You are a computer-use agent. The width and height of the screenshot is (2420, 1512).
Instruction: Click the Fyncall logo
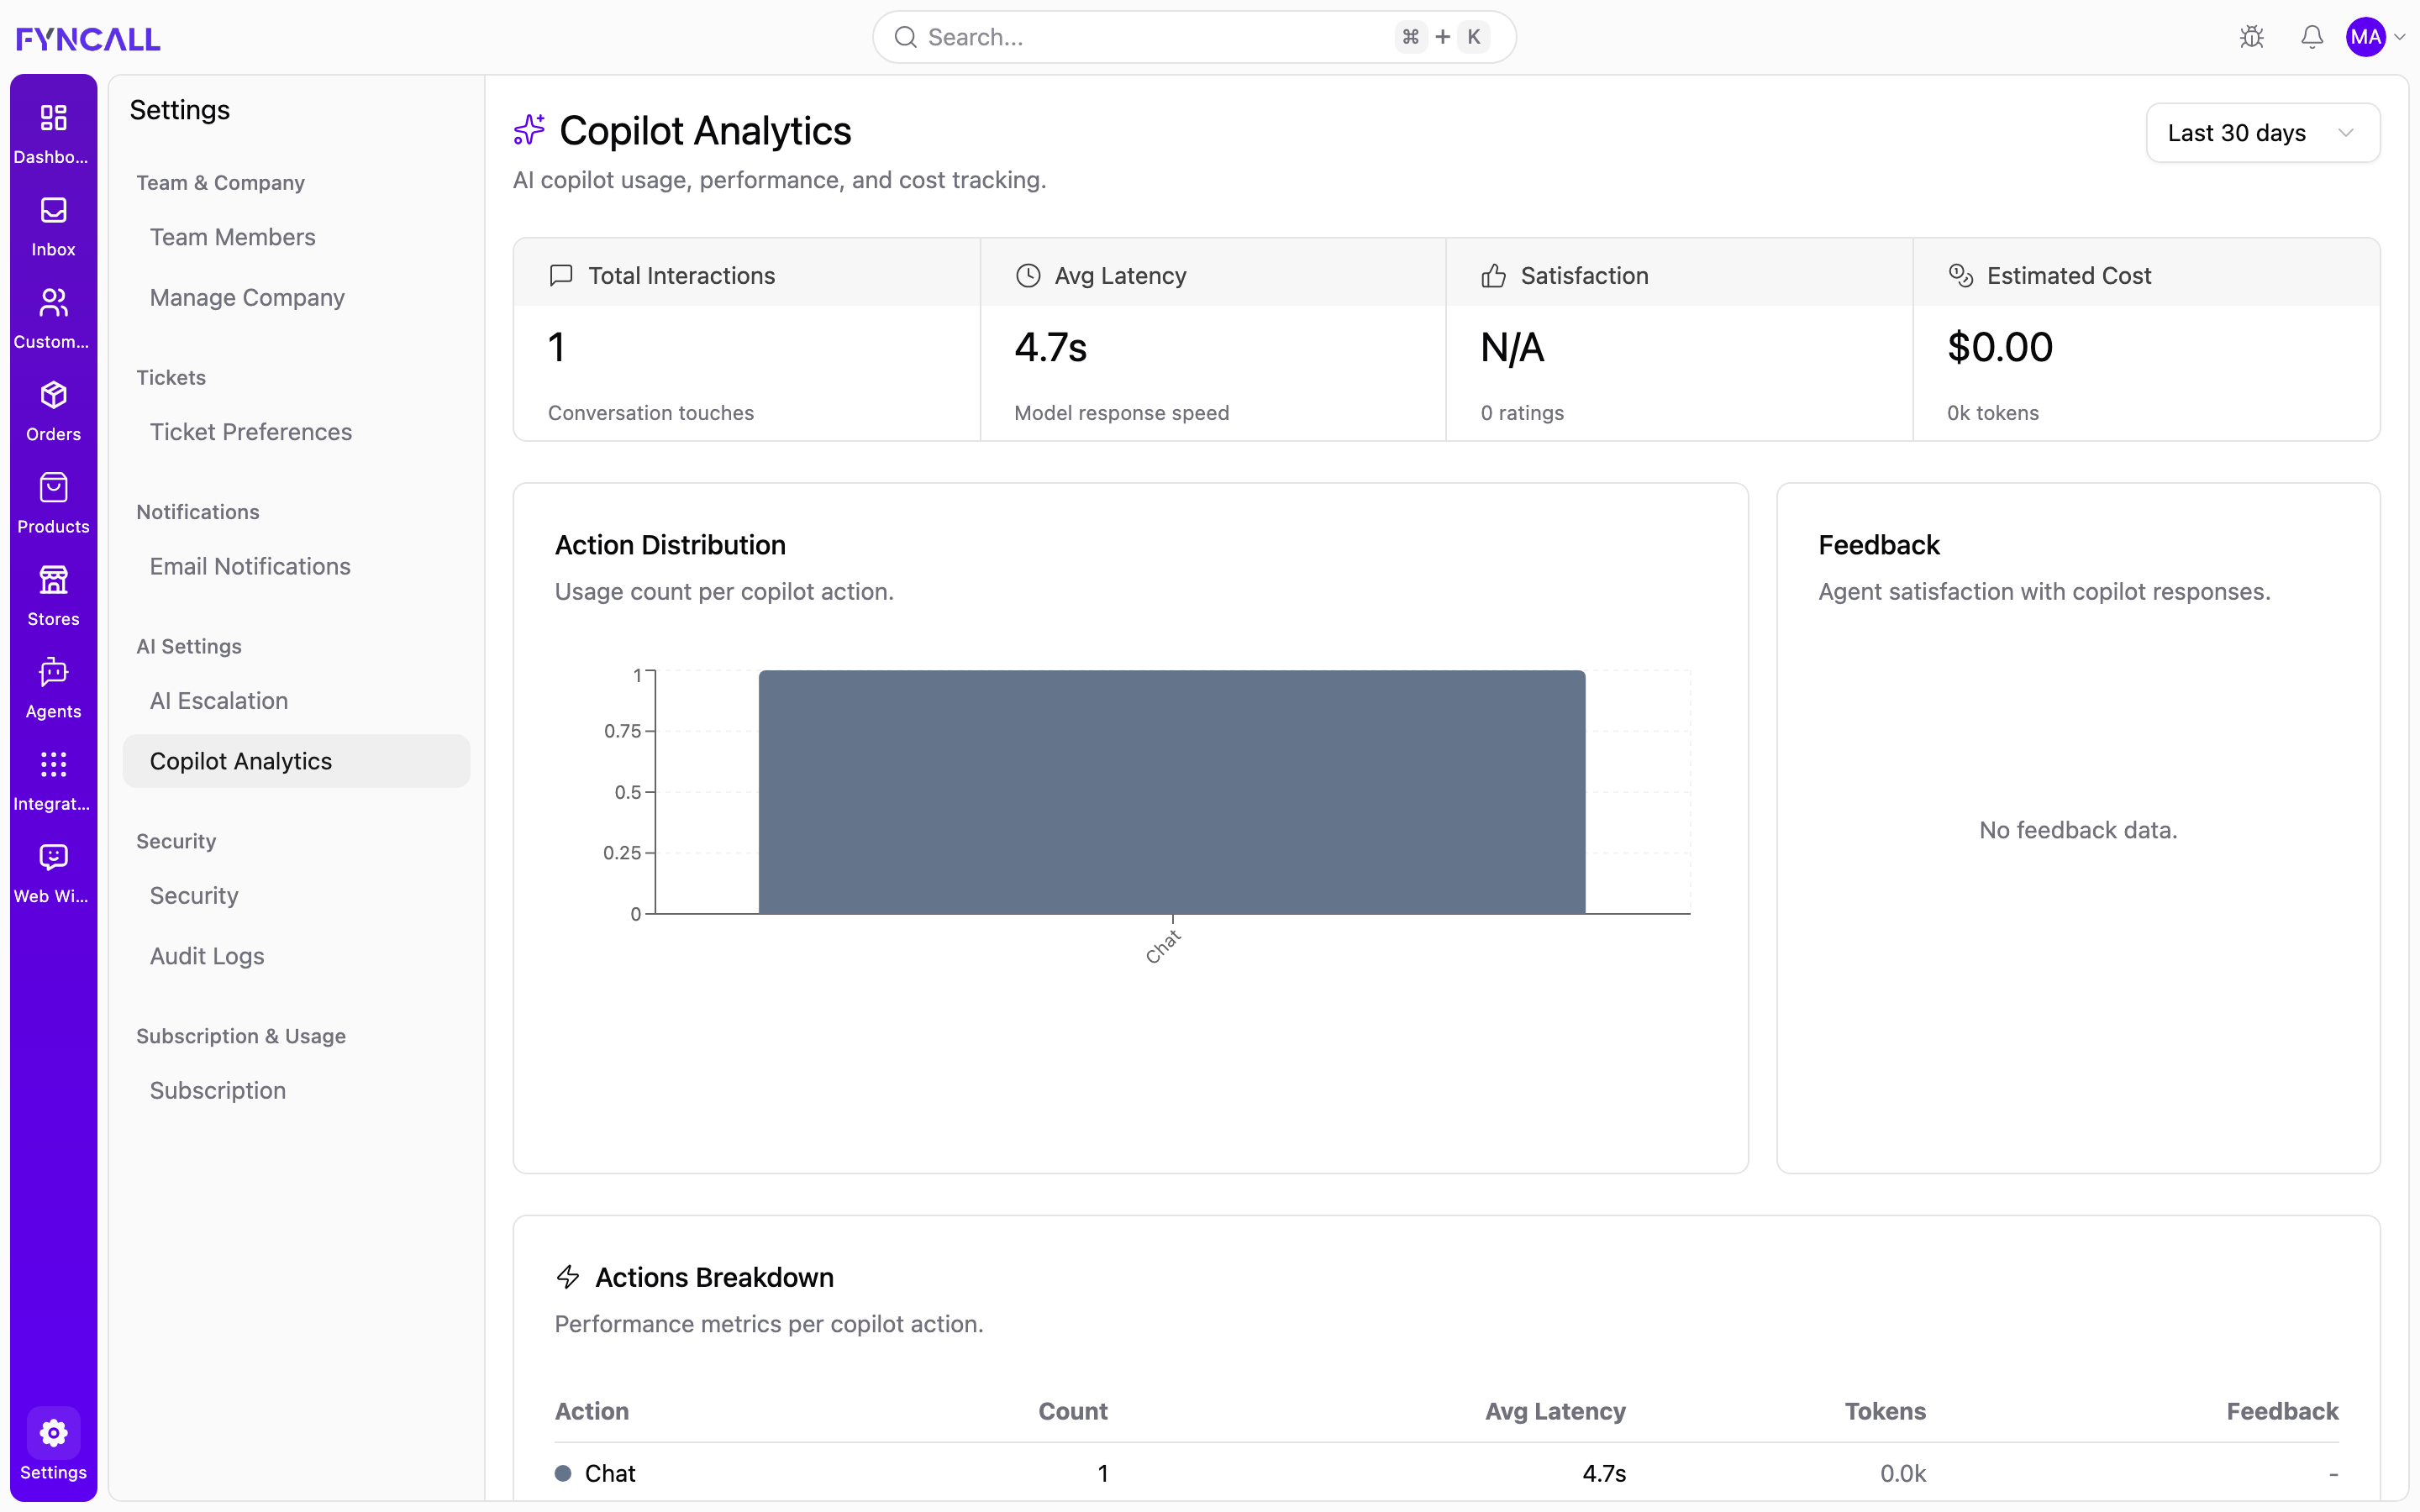tap(88, 38)
